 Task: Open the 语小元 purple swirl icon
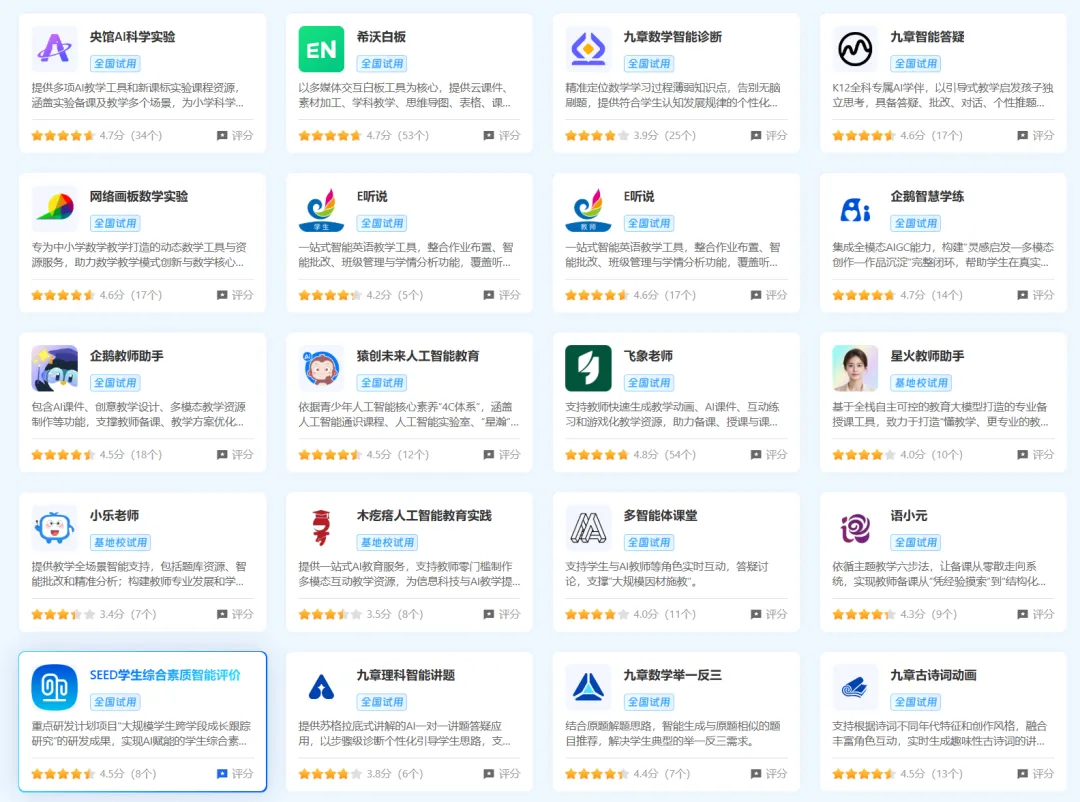(x=855, y=528)
